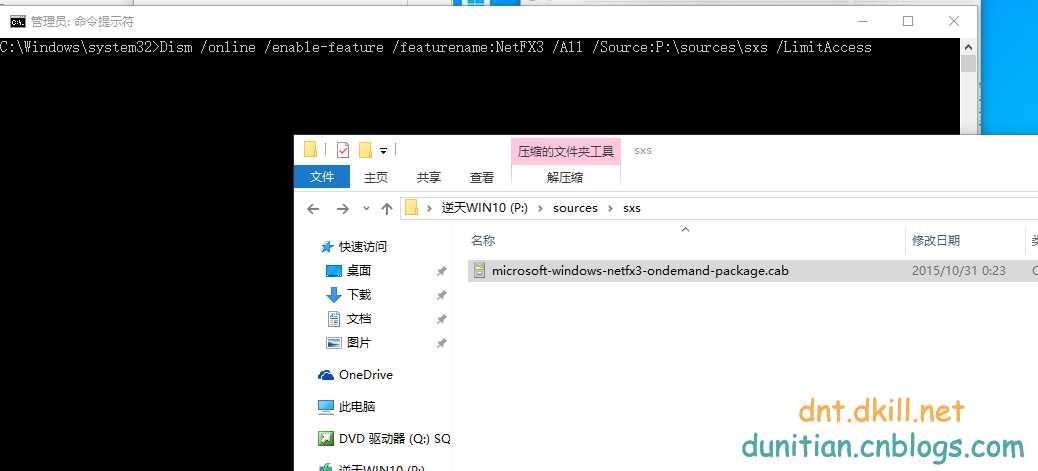Maximize the Command Prompt window
1038x471 pixels.
[x=908, y=21]
